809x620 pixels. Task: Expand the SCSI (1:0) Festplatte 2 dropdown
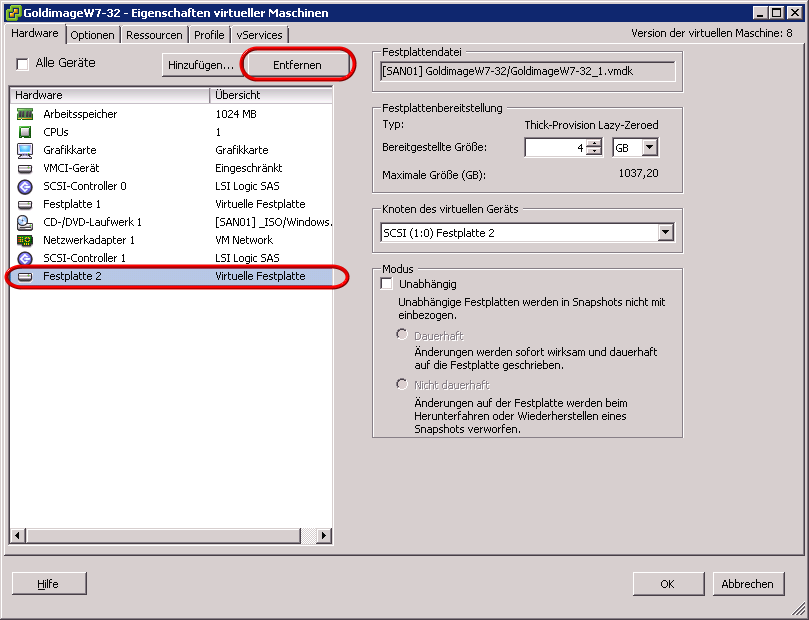tap(665, 233)
